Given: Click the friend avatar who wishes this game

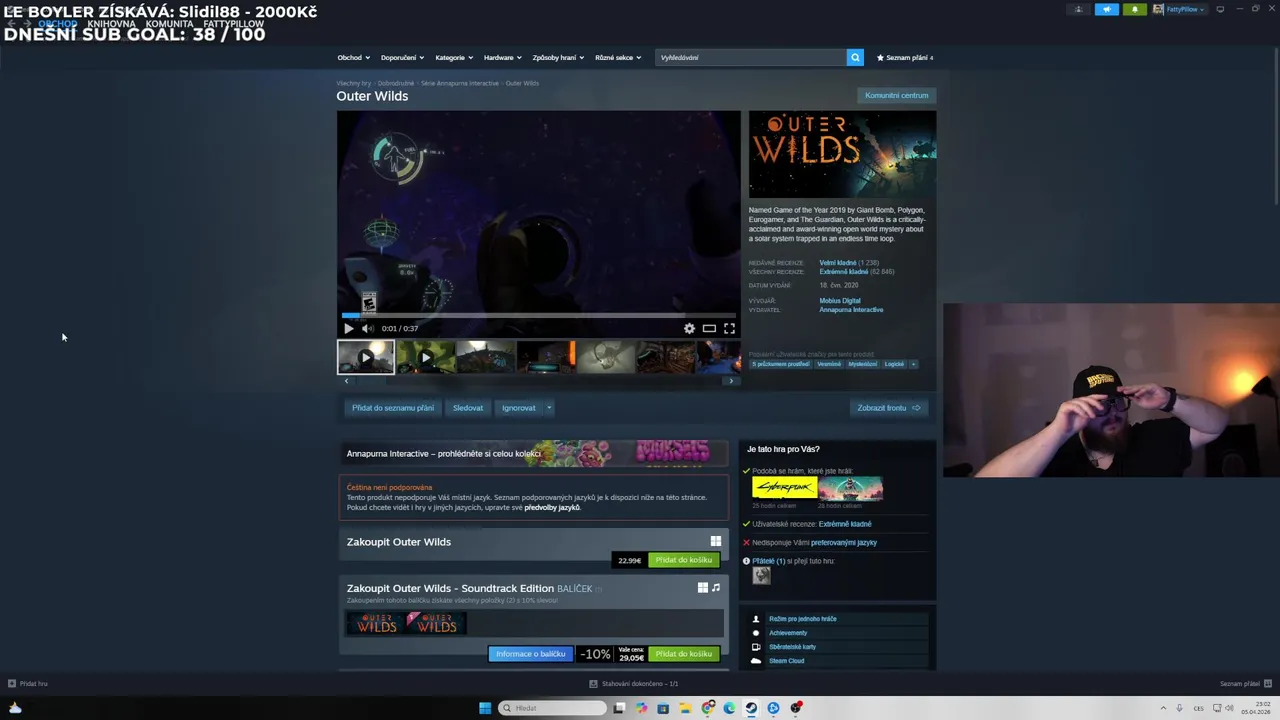Looking at the screenshot, I should click(x=762, y=576).
